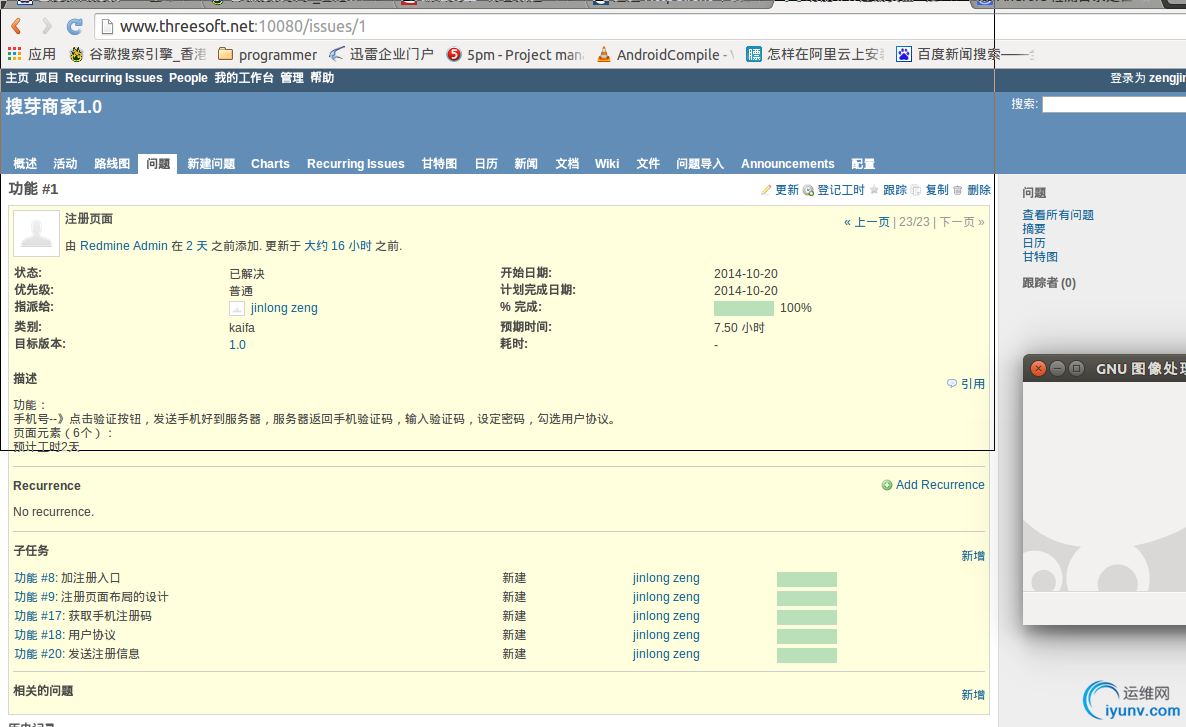The height and width of the screenshot is (727, 1186).
Task: Click 查看所有问题 in sidebar
Action: [1057, 215]
